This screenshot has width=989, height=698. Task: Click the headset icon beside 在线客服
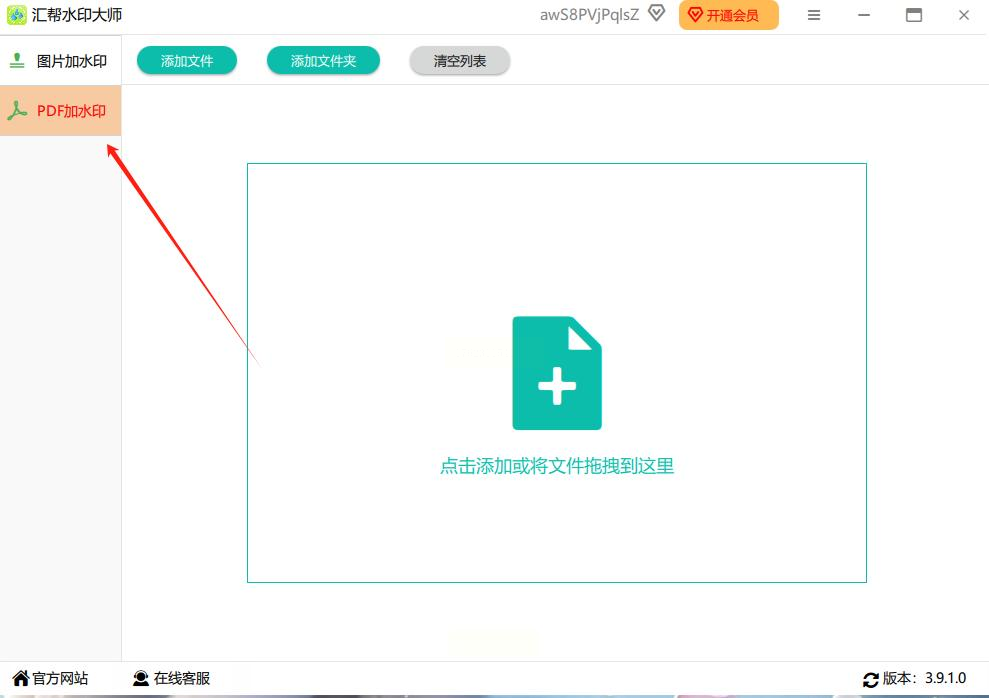(141, 678)
